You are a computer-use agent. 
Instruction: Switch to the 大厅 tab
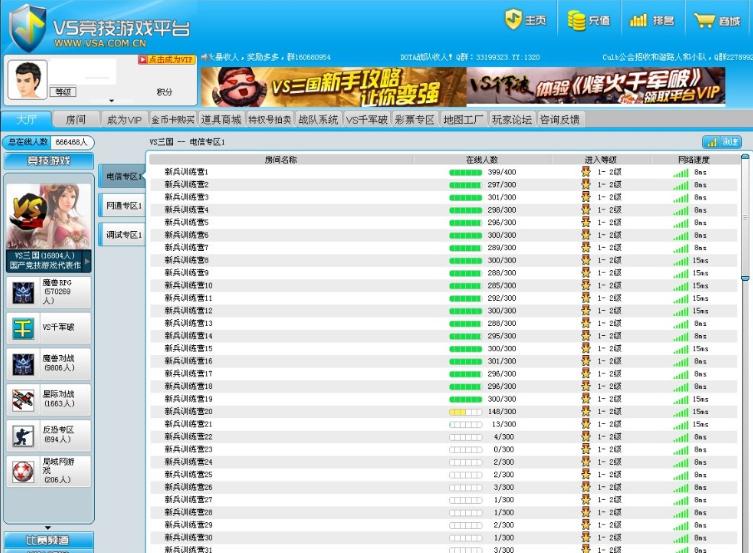[26, 120]
